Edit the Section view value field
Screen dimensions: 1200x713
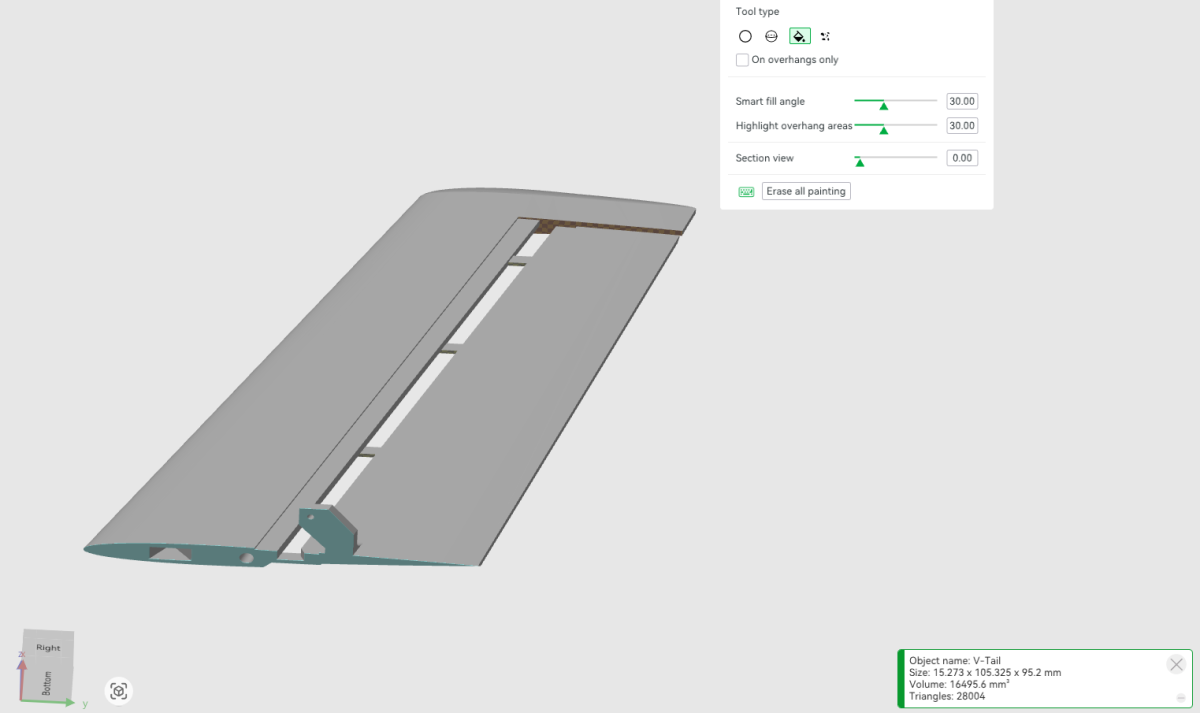point(962,158)
